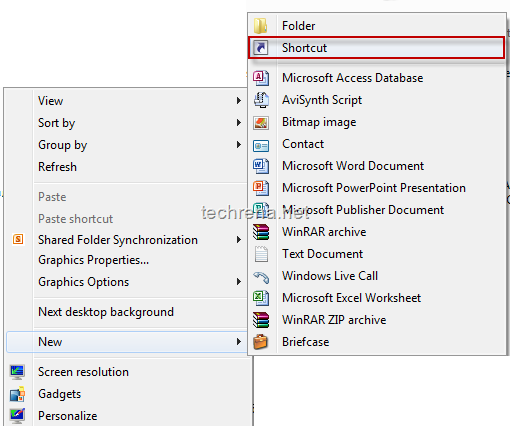510x426 pixels.
Task: Click the Publisher Document icon
Action: click(x=261, y=209)
